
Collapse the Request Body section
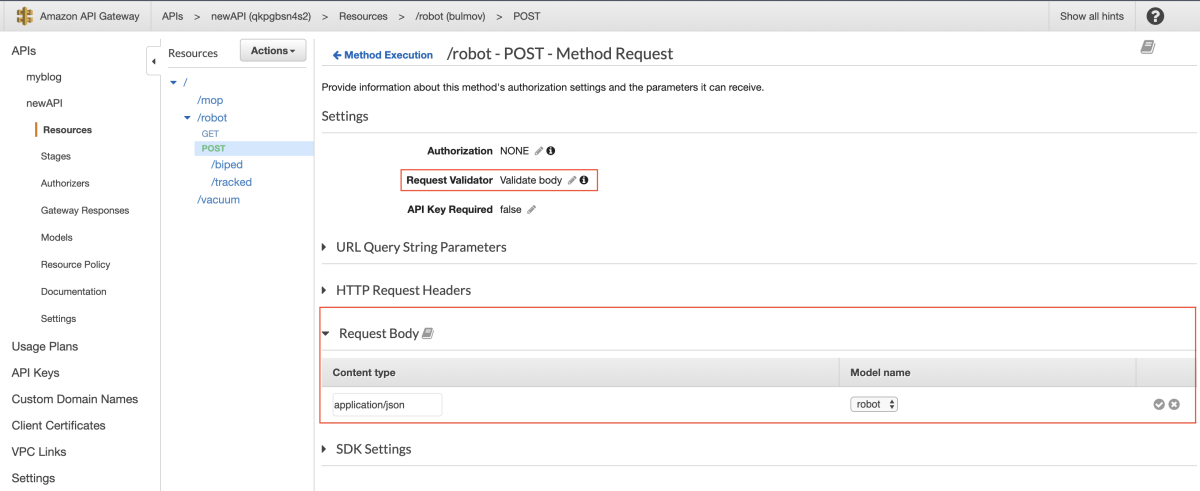coord(326,334)
